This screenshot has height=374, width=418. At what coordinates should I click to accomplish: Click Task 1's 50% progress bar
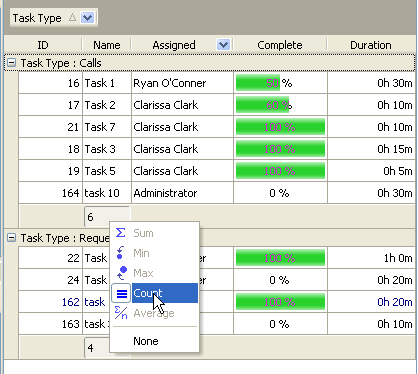click(x=258, y=83)
